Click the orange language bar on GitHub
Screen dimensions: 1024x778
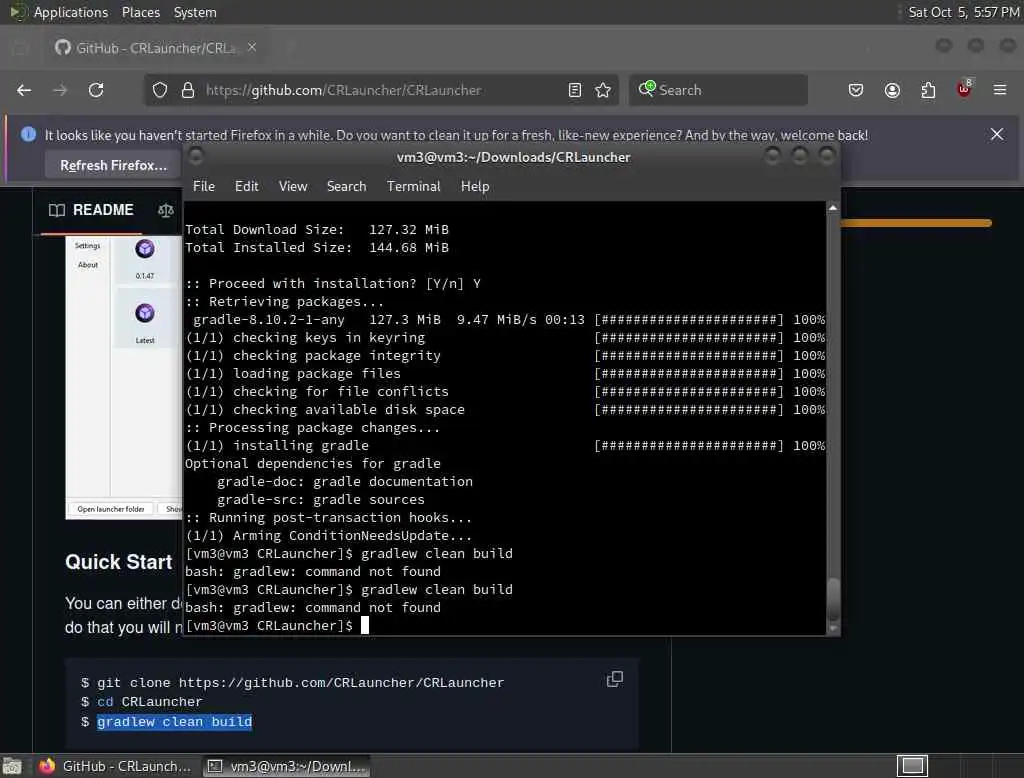(916, 223)
